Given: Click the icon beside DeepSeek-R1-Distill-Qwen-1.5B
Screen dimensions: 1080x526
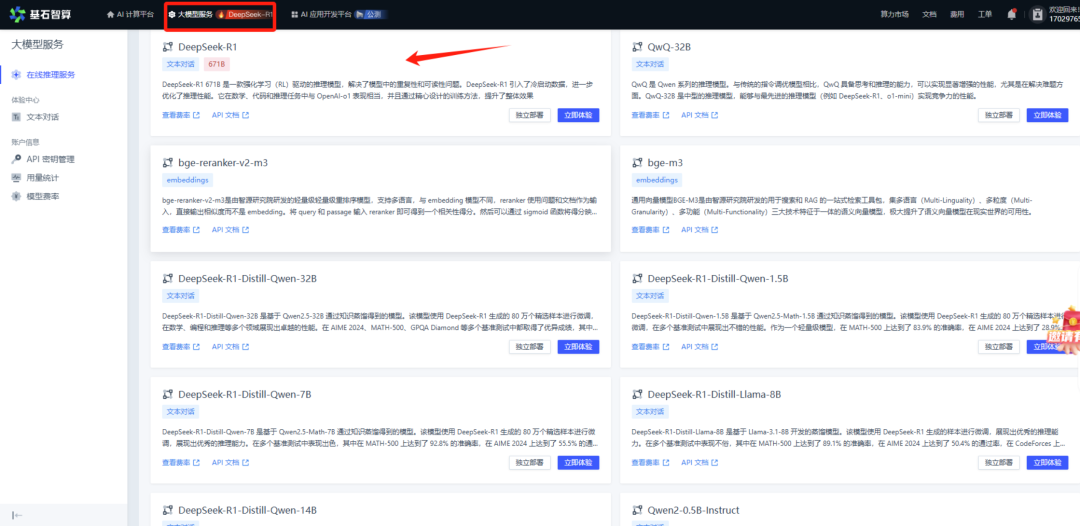Looking at the screenshot, I should tap(637, 279).
